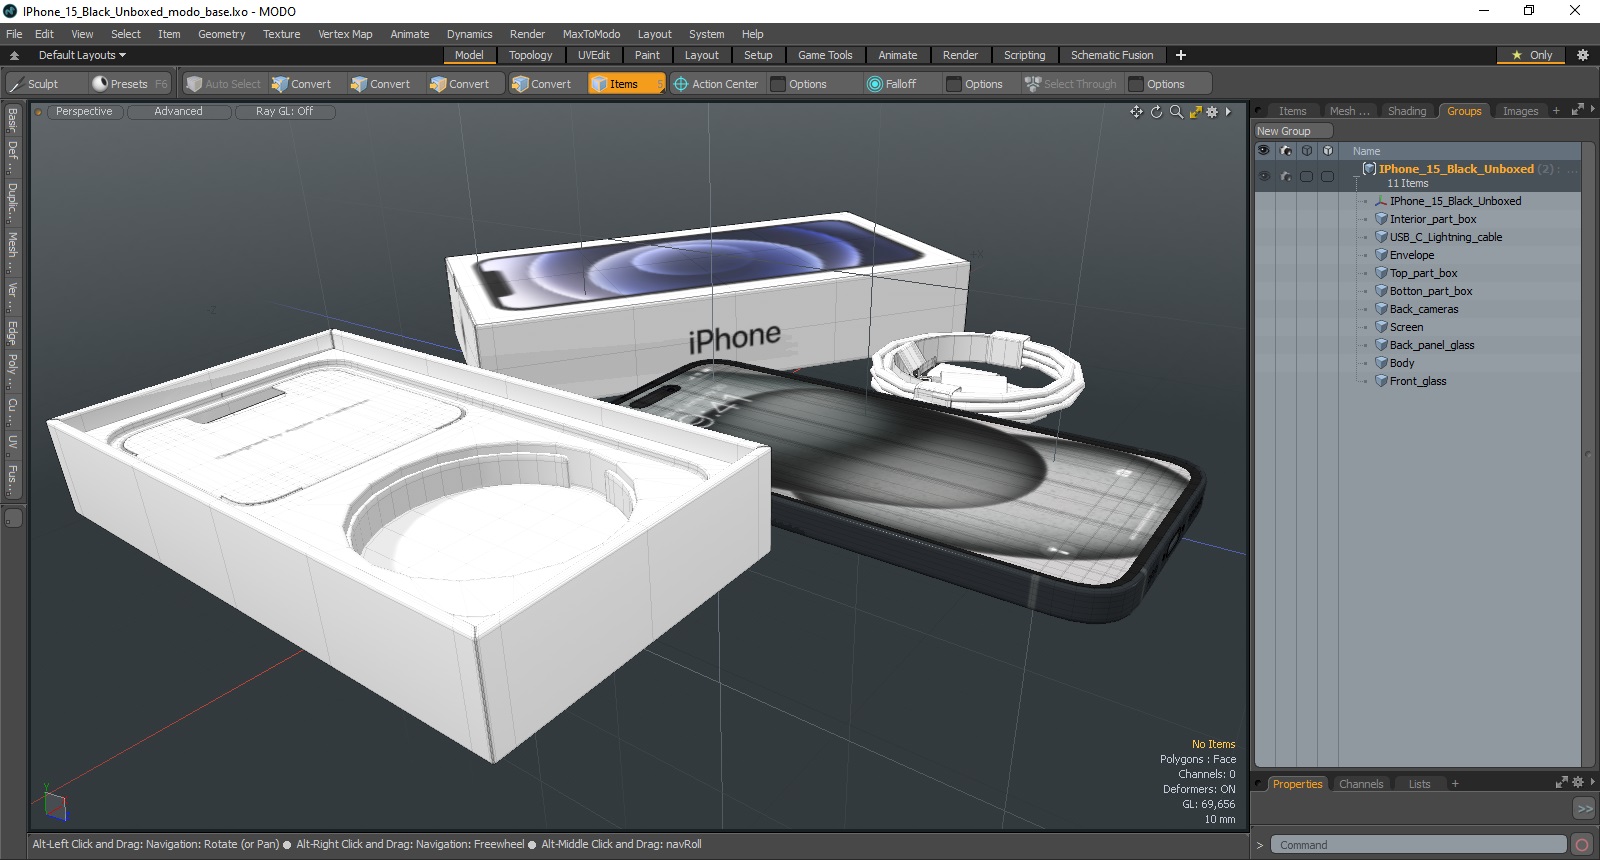Open the Action Center menu
Screen dimensions: 1600x860
click(716, 84)
